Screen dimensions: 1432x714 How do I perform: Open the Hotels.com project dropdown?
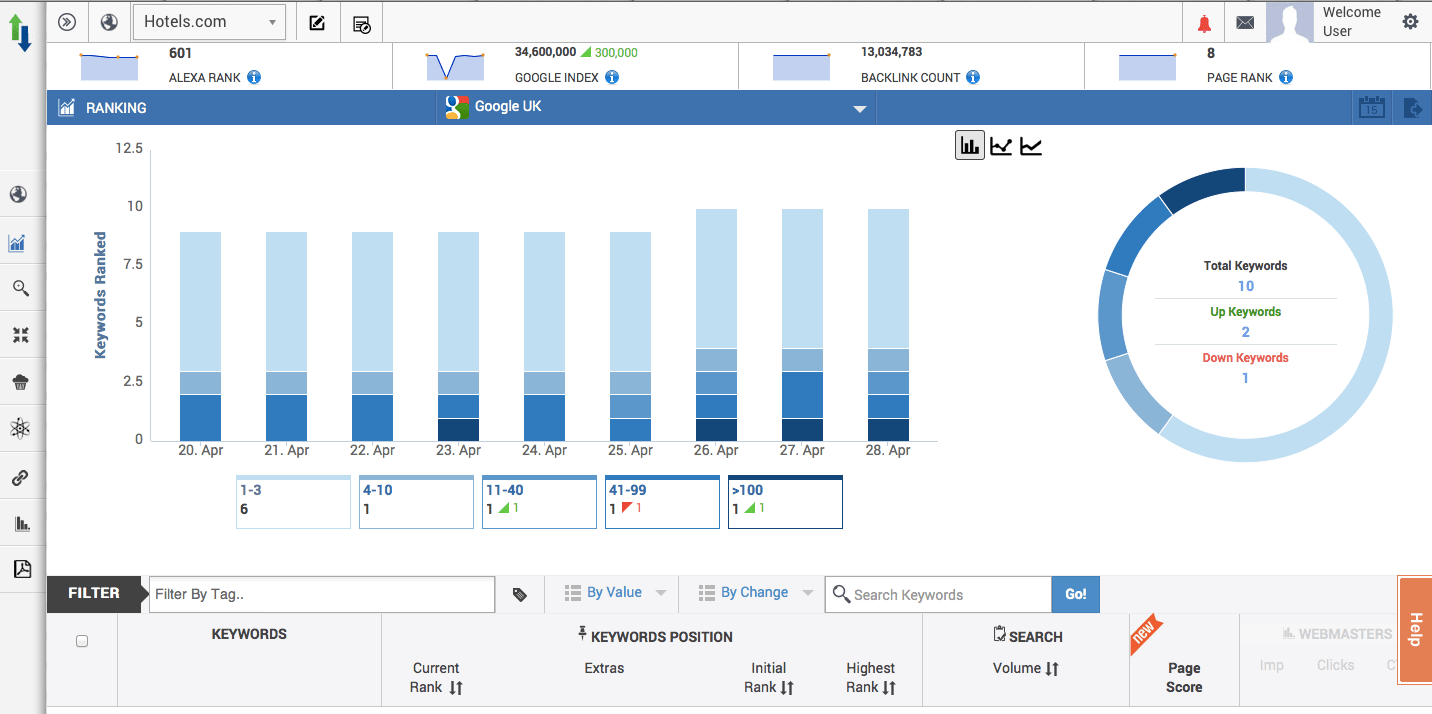[209, 21]
